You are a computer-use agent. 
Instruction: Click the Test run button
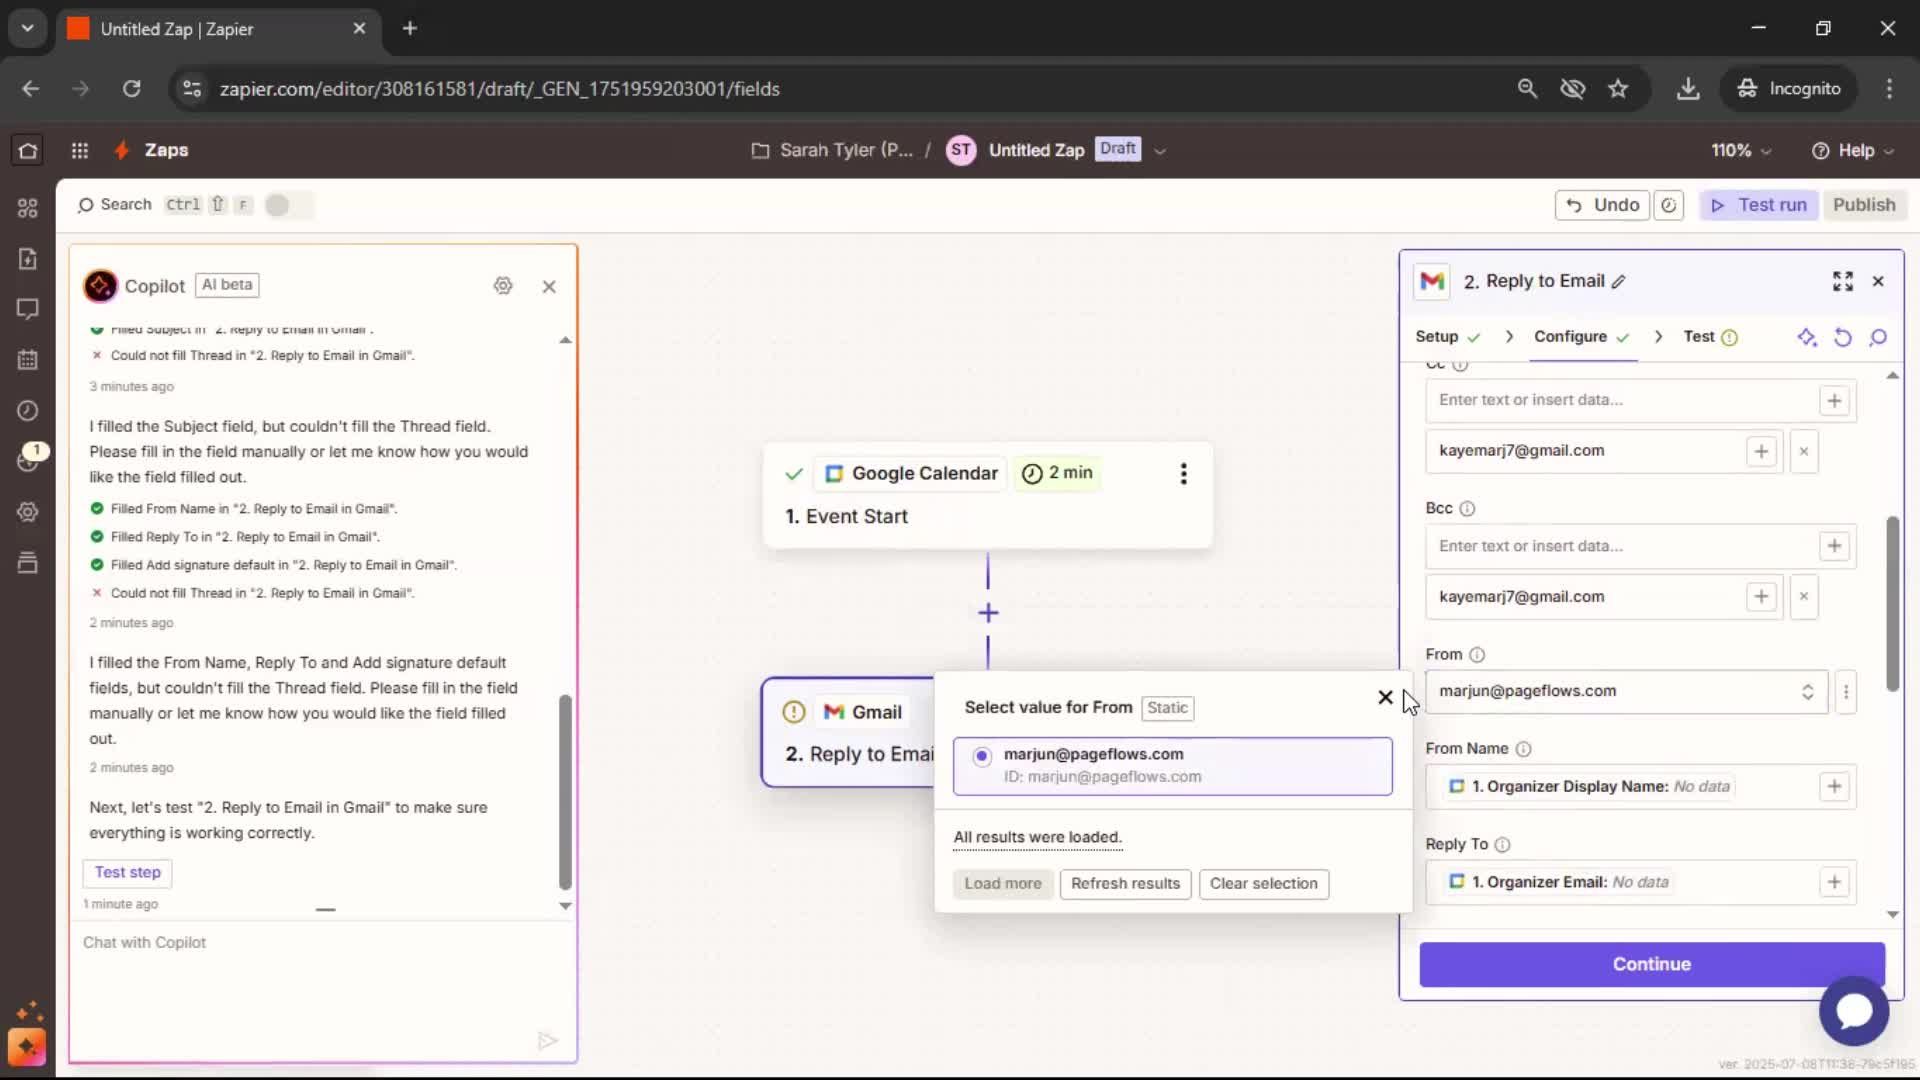pos(1759,205)
